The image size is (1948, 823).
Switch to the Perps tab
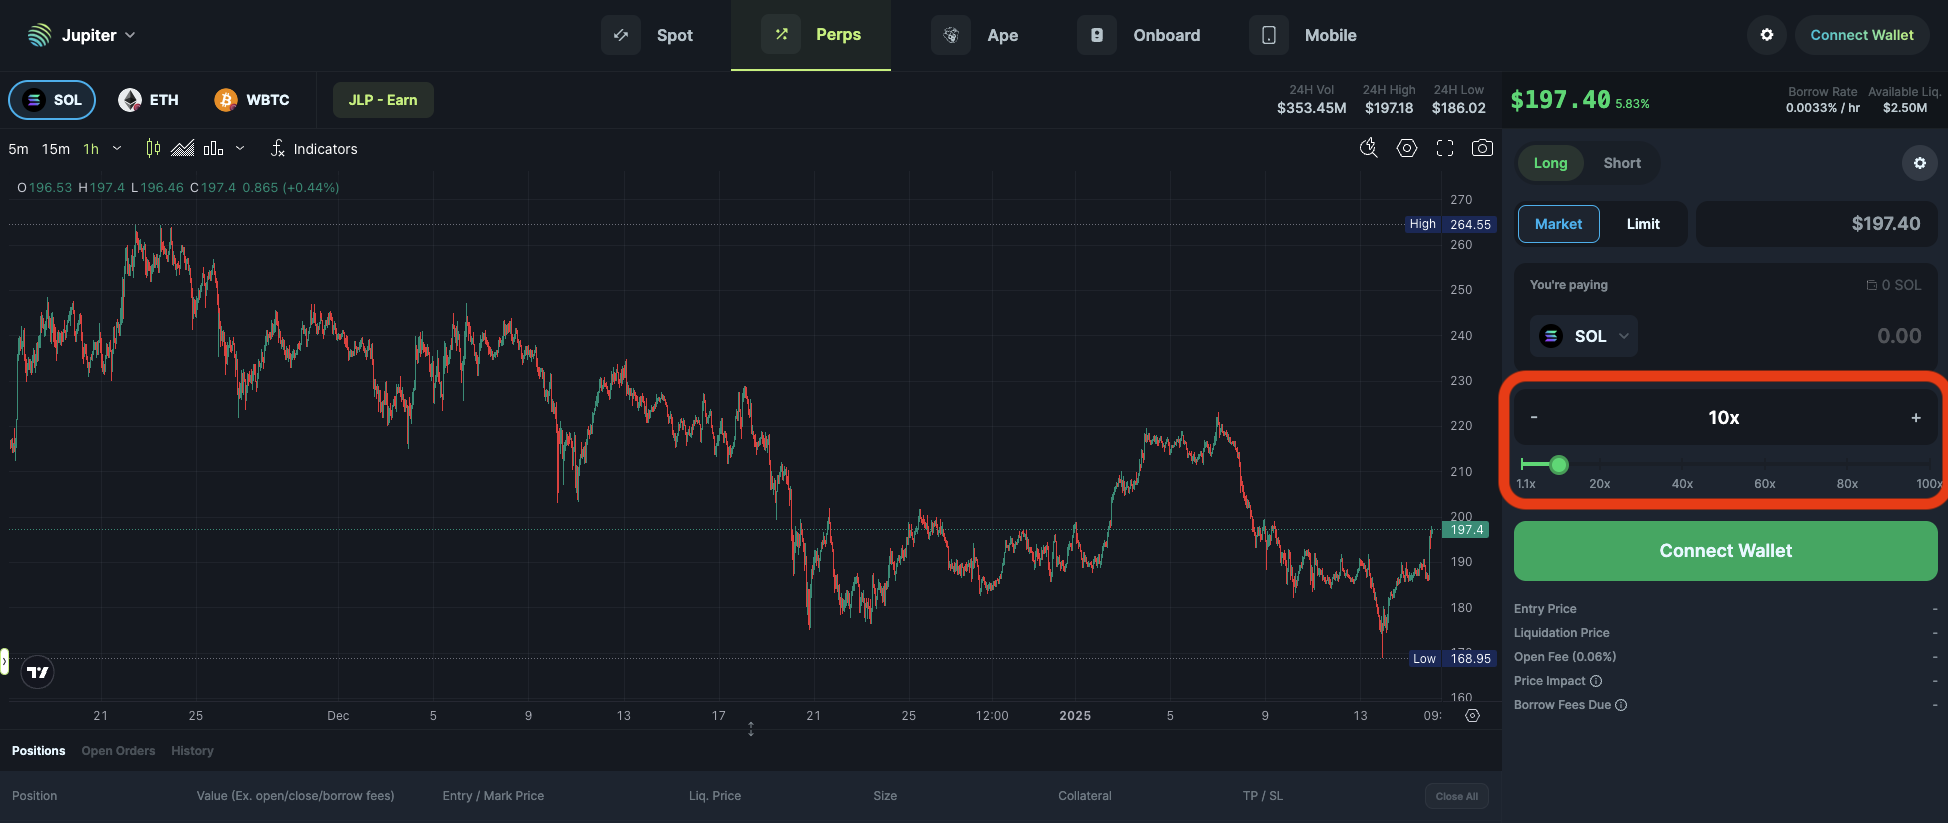coord(811,35)
